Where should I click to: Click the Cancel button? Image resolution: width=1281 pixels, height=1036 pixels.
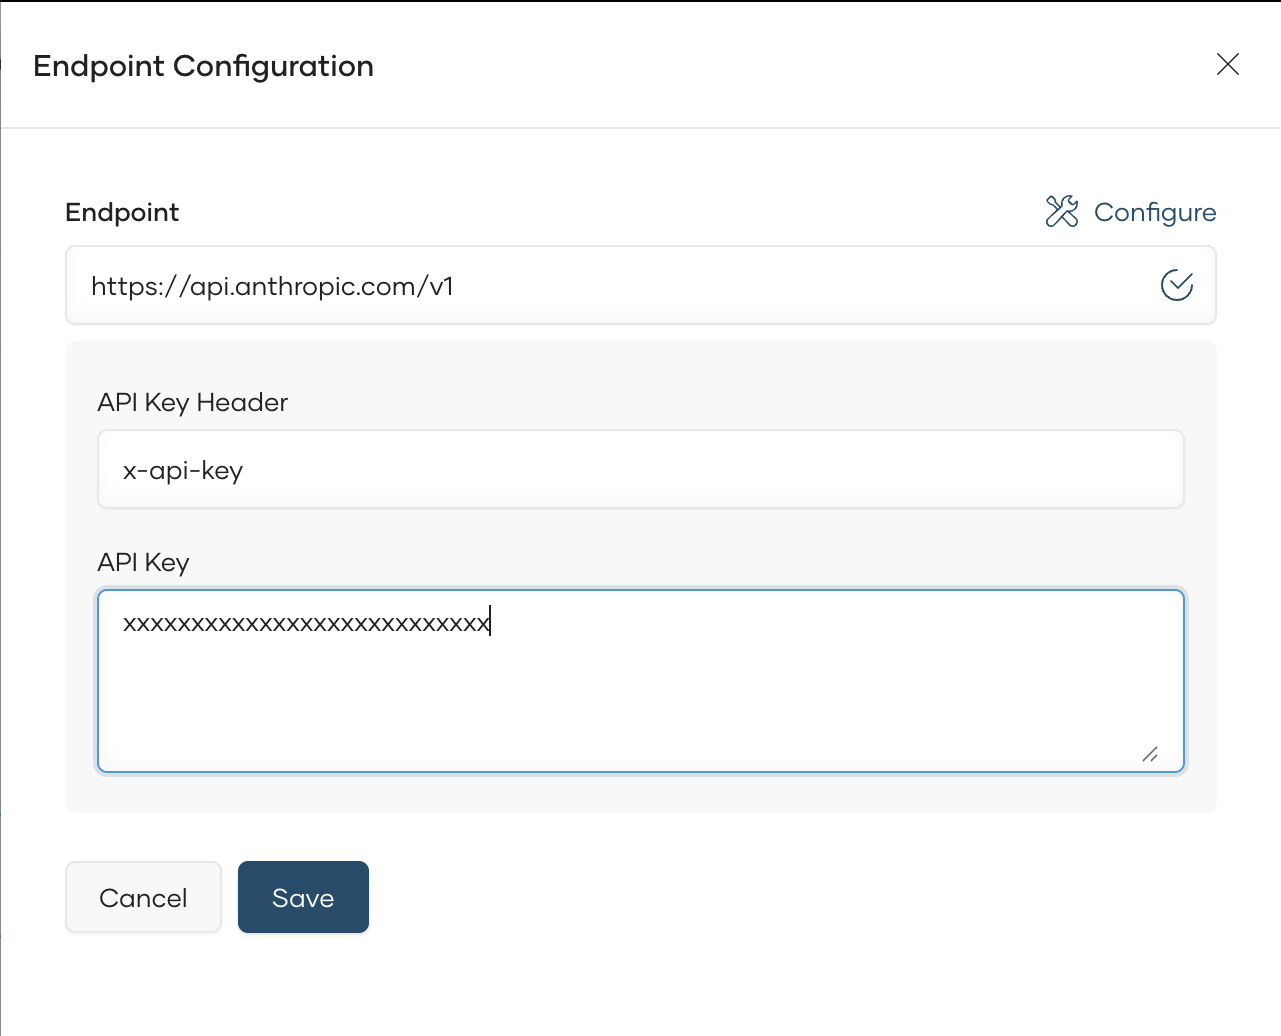pyautogui.click(x=143, y=897)
